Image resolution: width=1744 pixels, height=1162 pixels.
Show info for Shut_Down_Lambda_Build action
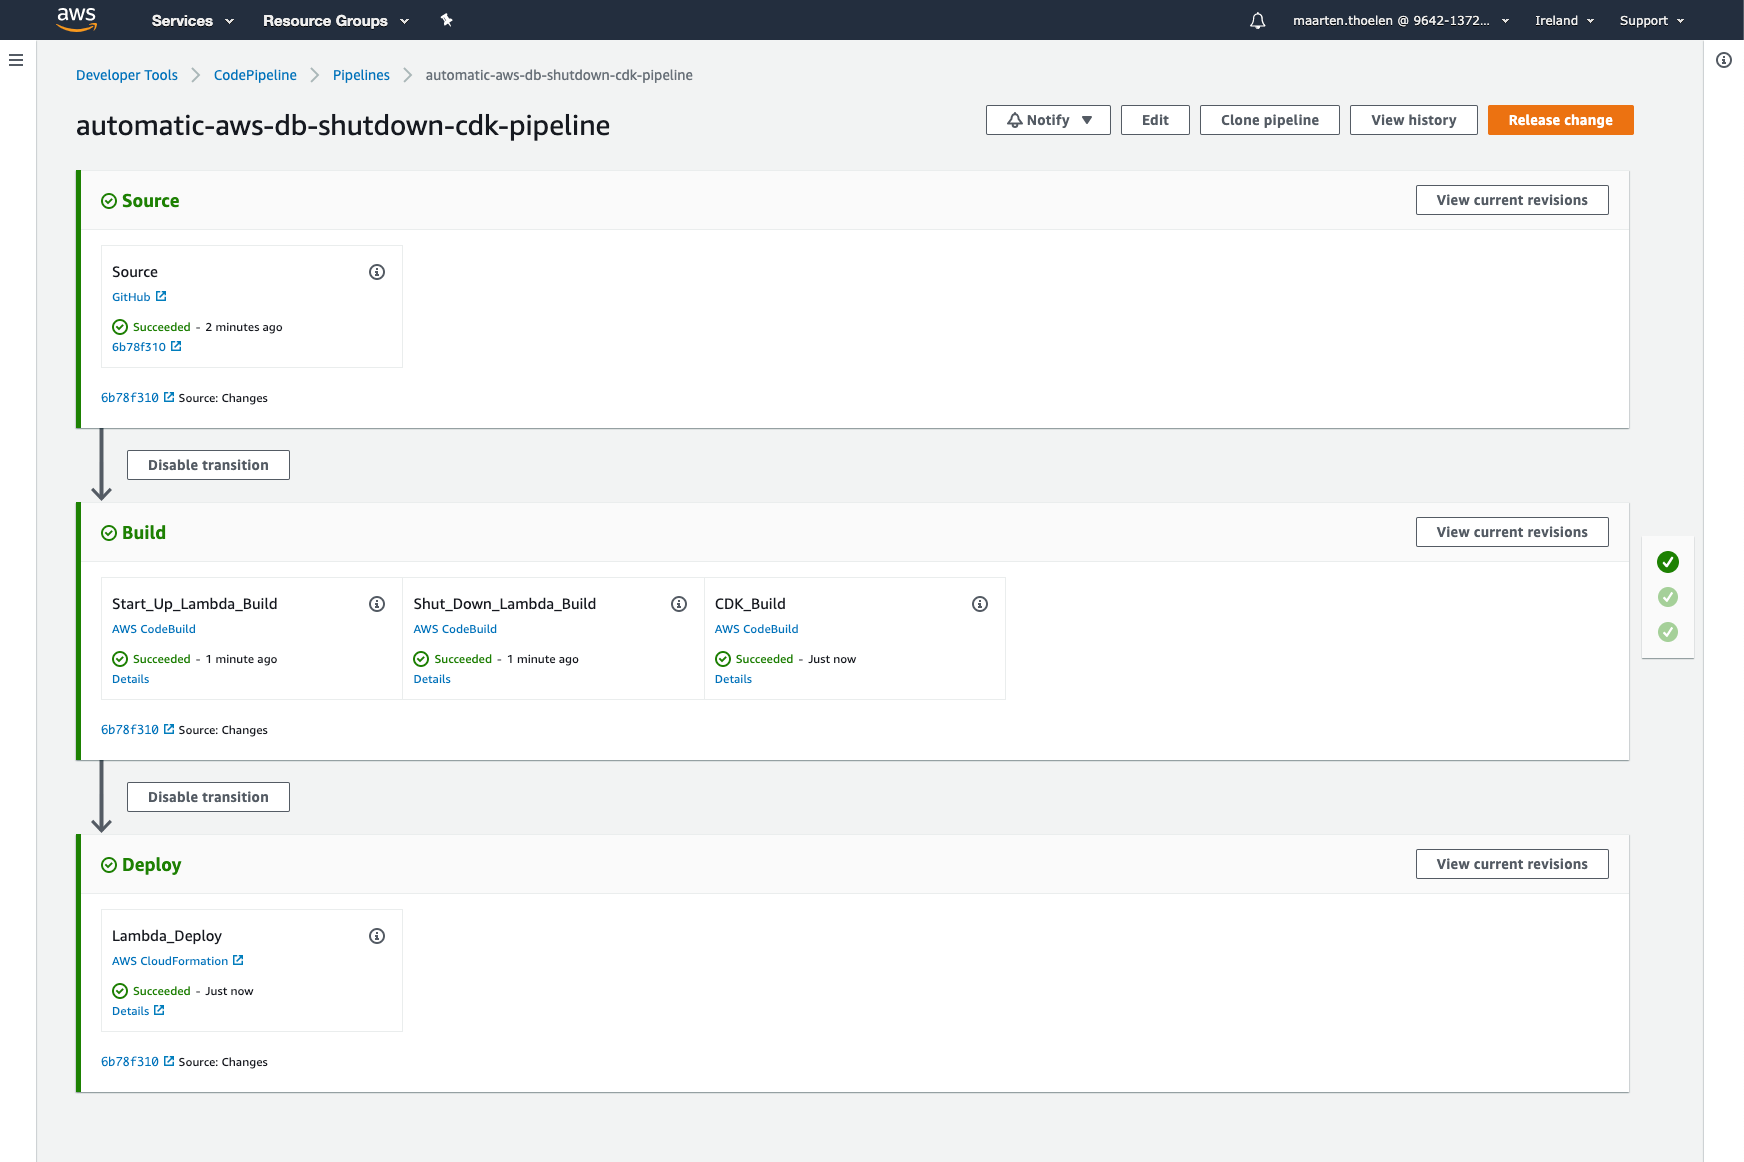coord(679,604)
